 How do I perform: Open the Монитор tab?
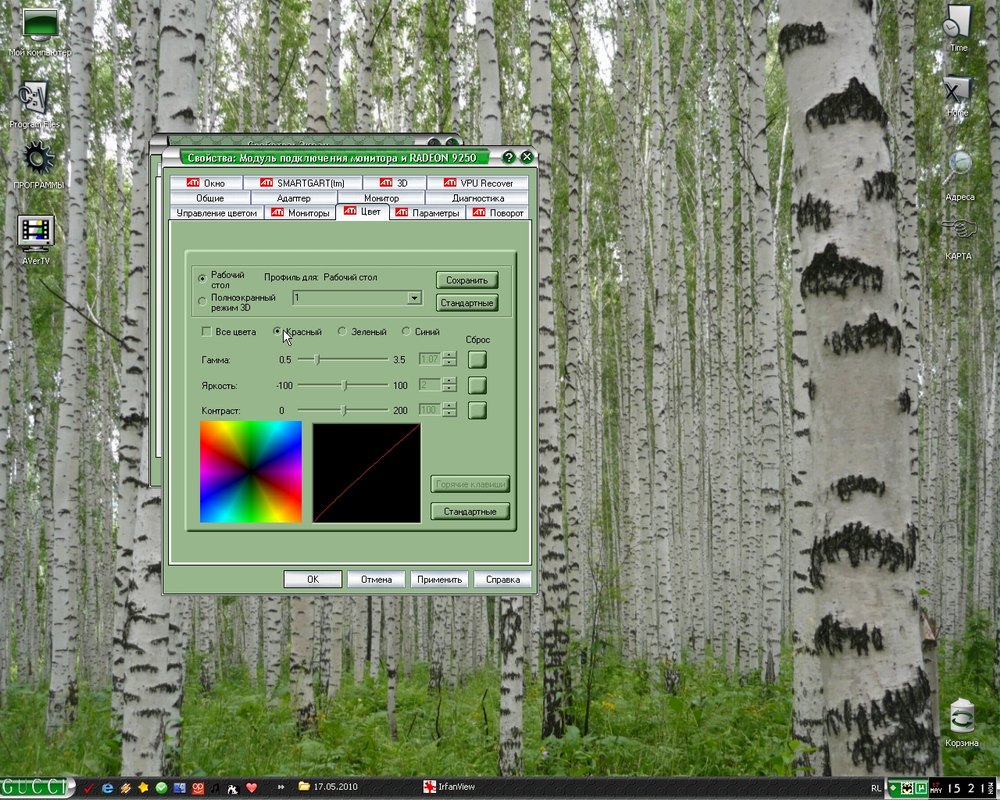(381, 198)
